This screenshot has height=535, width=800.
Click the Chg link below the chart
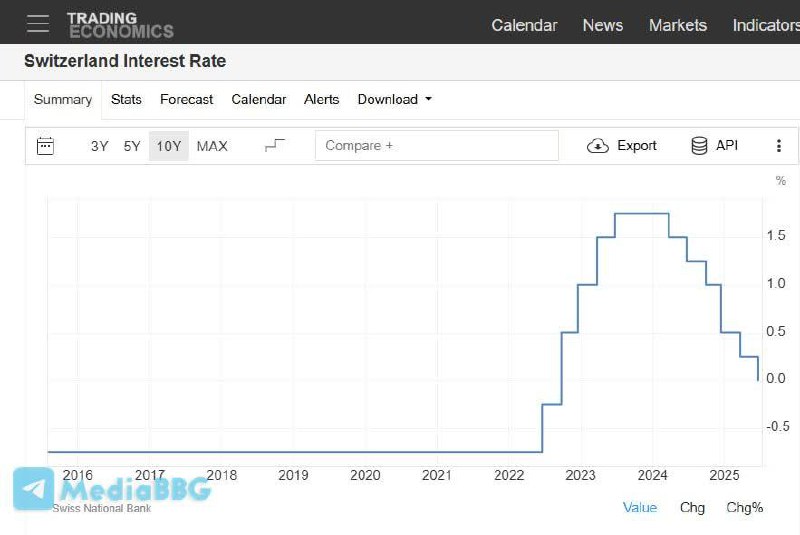tap(692, 507)
